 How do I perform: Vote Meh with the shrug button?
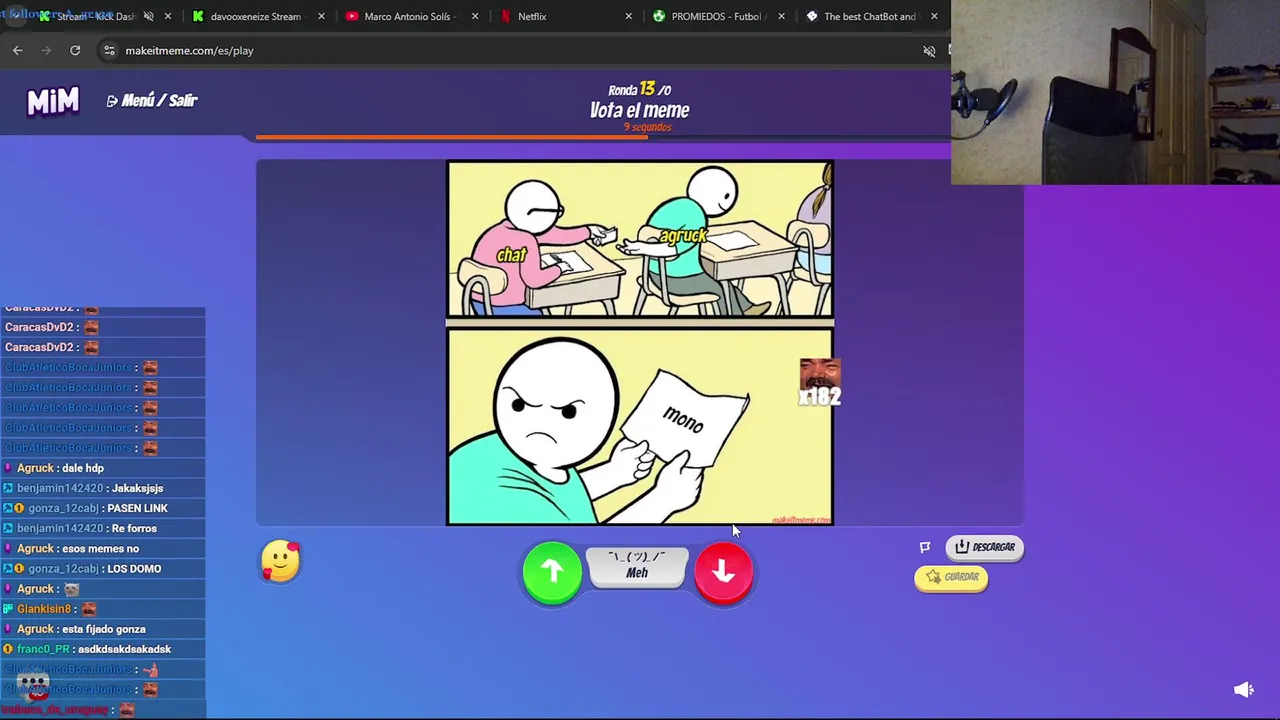coord(637,566)
